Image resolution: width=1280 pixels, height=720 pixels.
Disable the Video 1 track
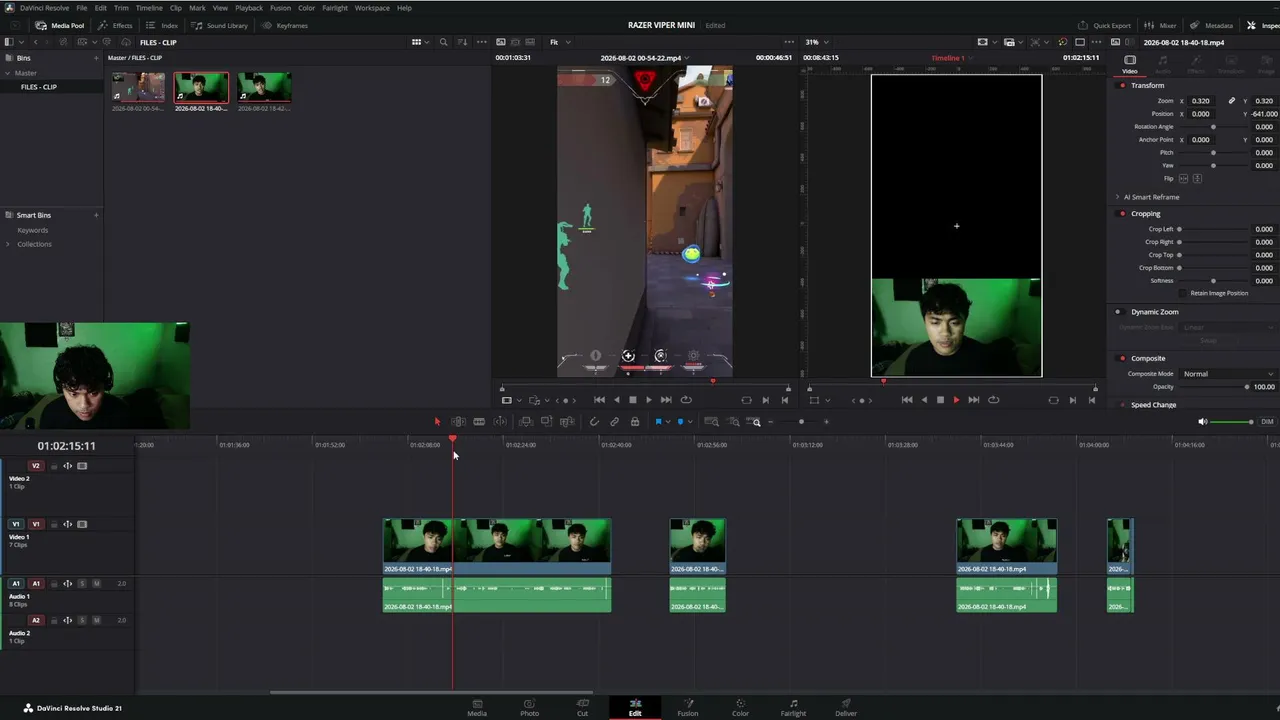click(x=82, y=524)
